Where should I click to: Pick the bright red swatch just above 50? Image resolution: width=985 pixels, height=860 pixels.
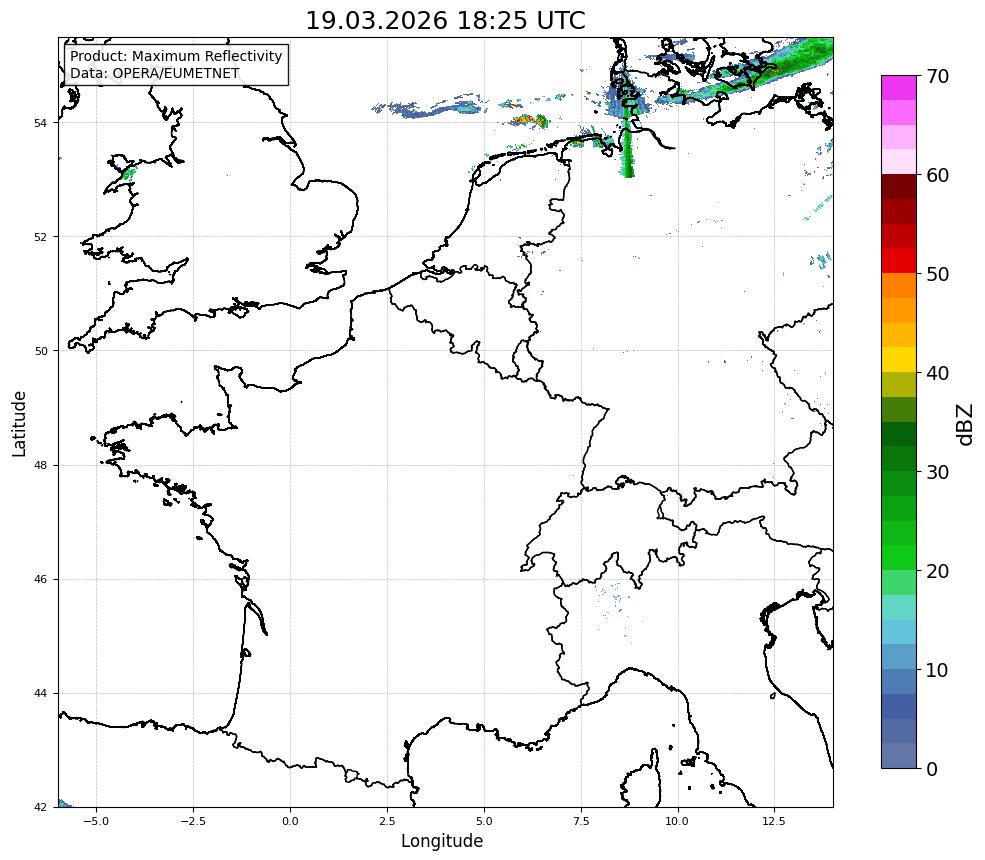pyautogui.click(x=899, y=261)
